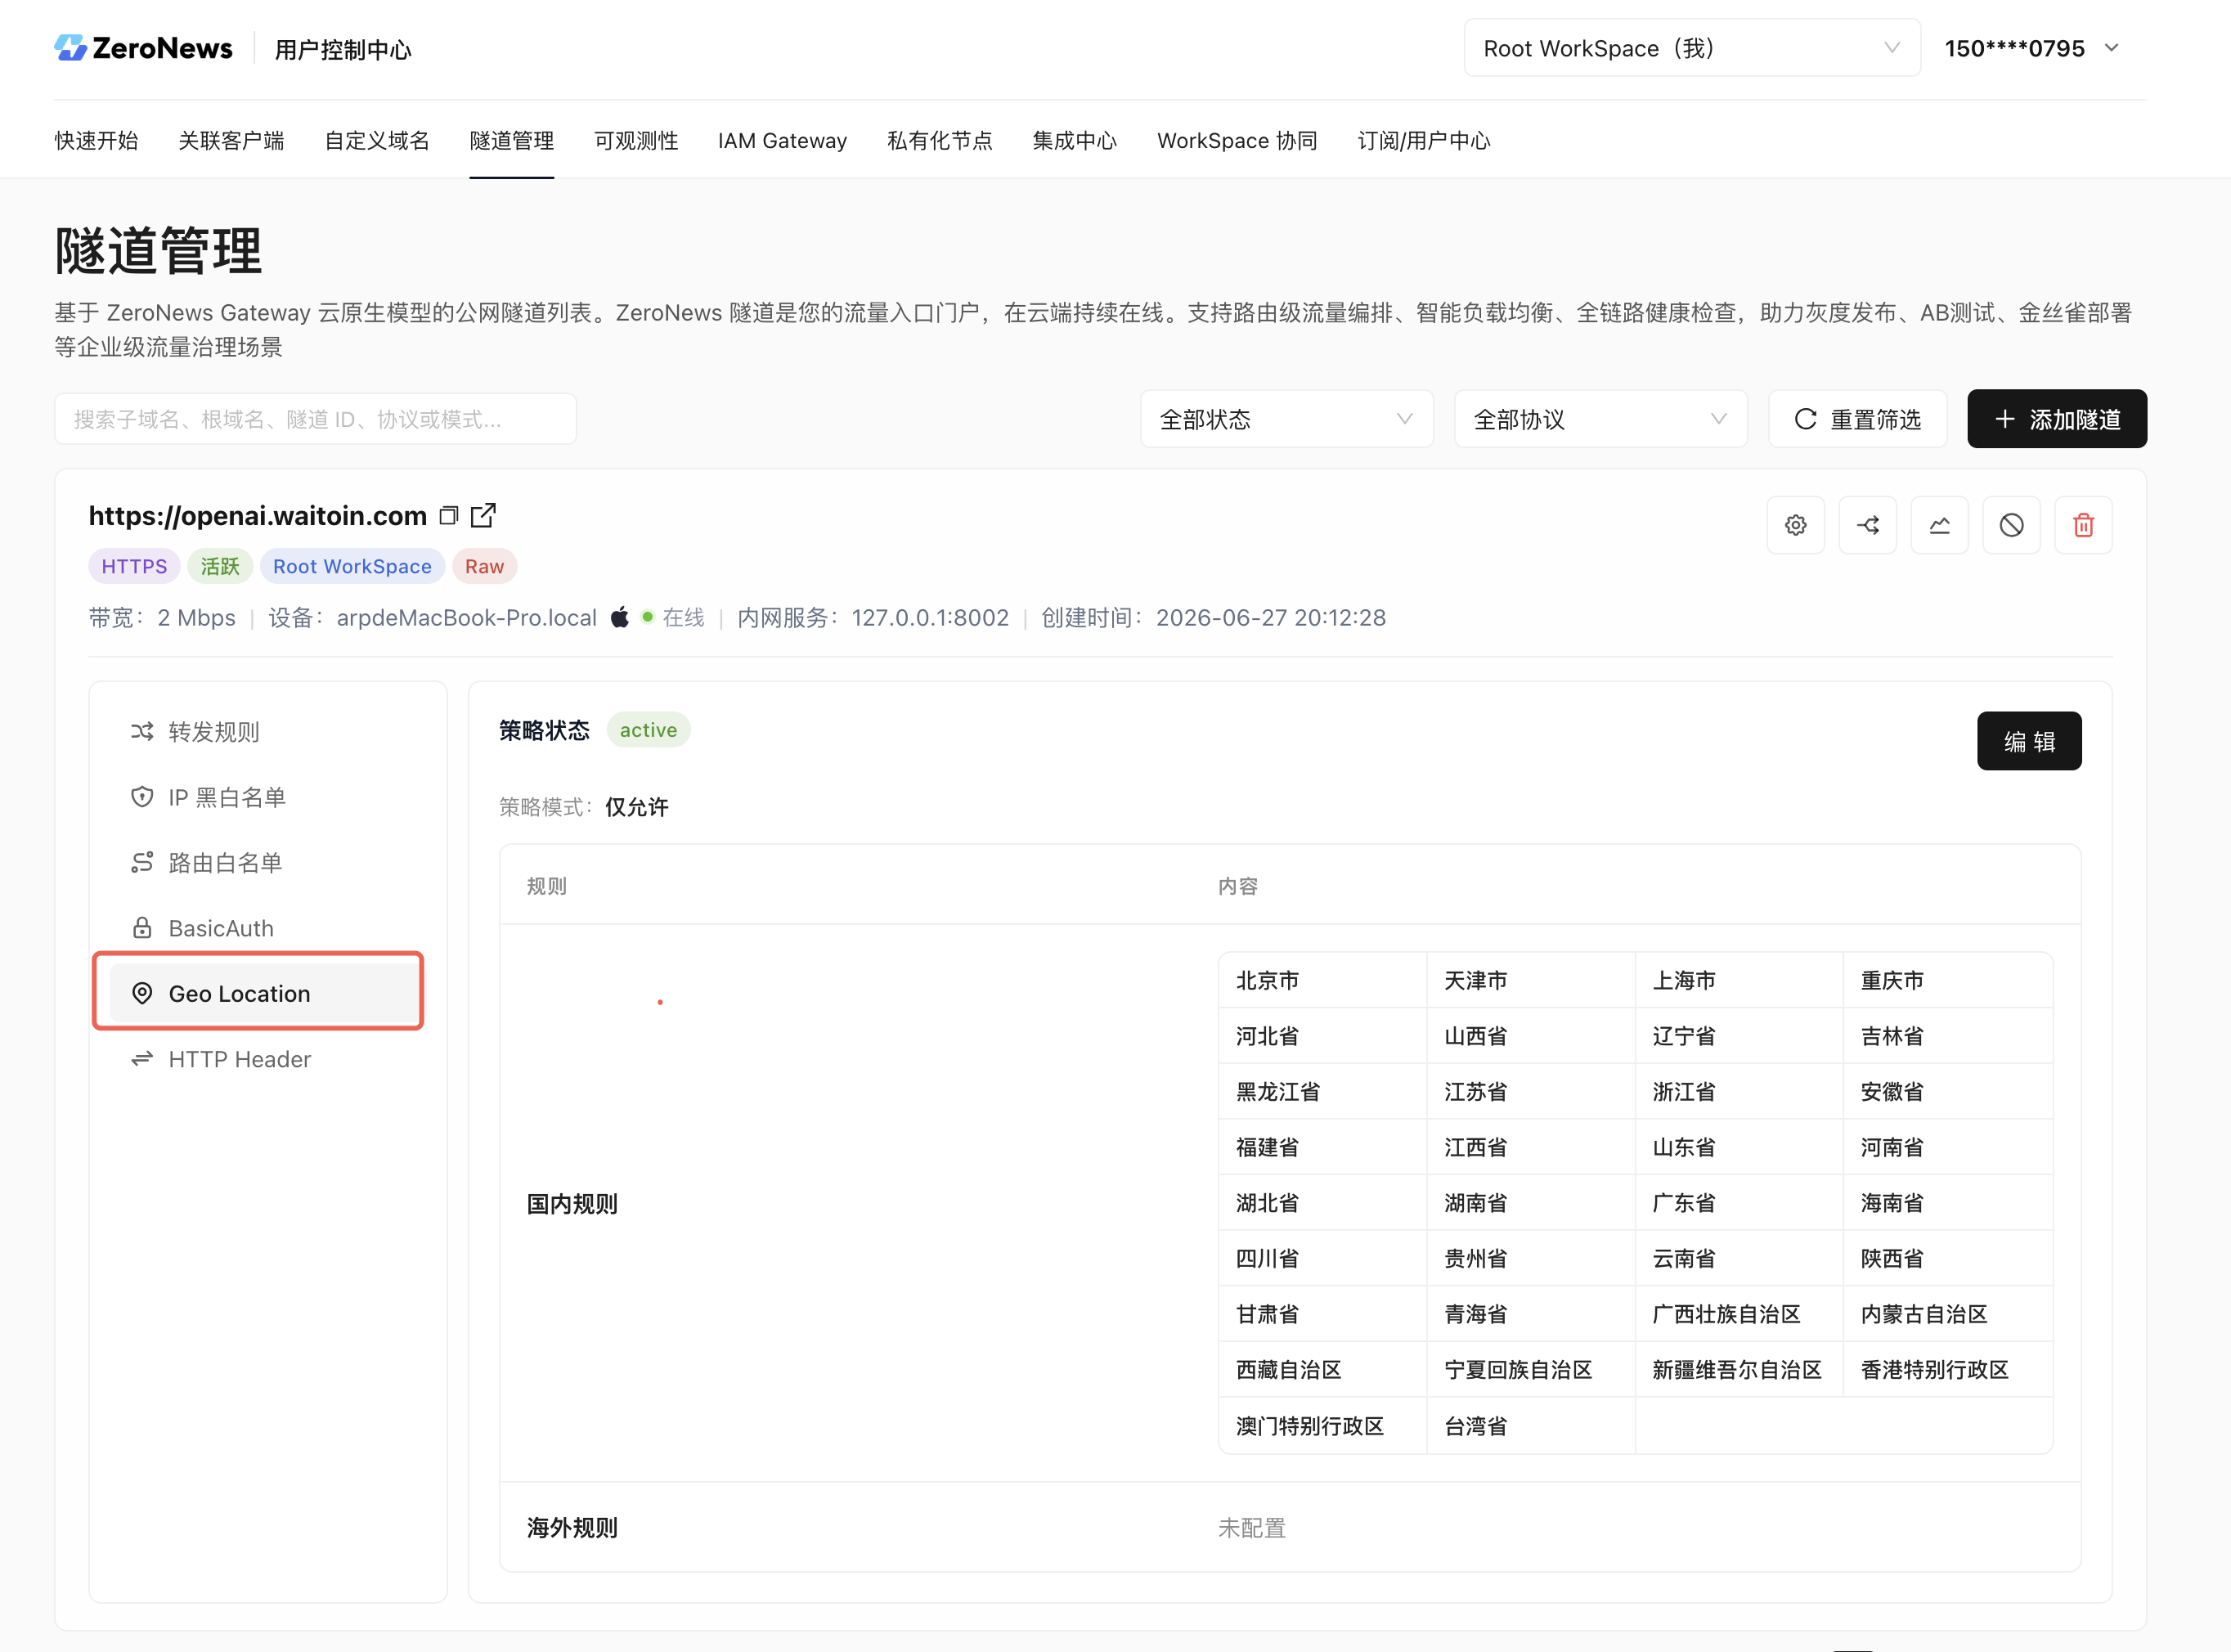
Task: Go to the 集成中心 tab
Action: click(x=1075, y=141)
